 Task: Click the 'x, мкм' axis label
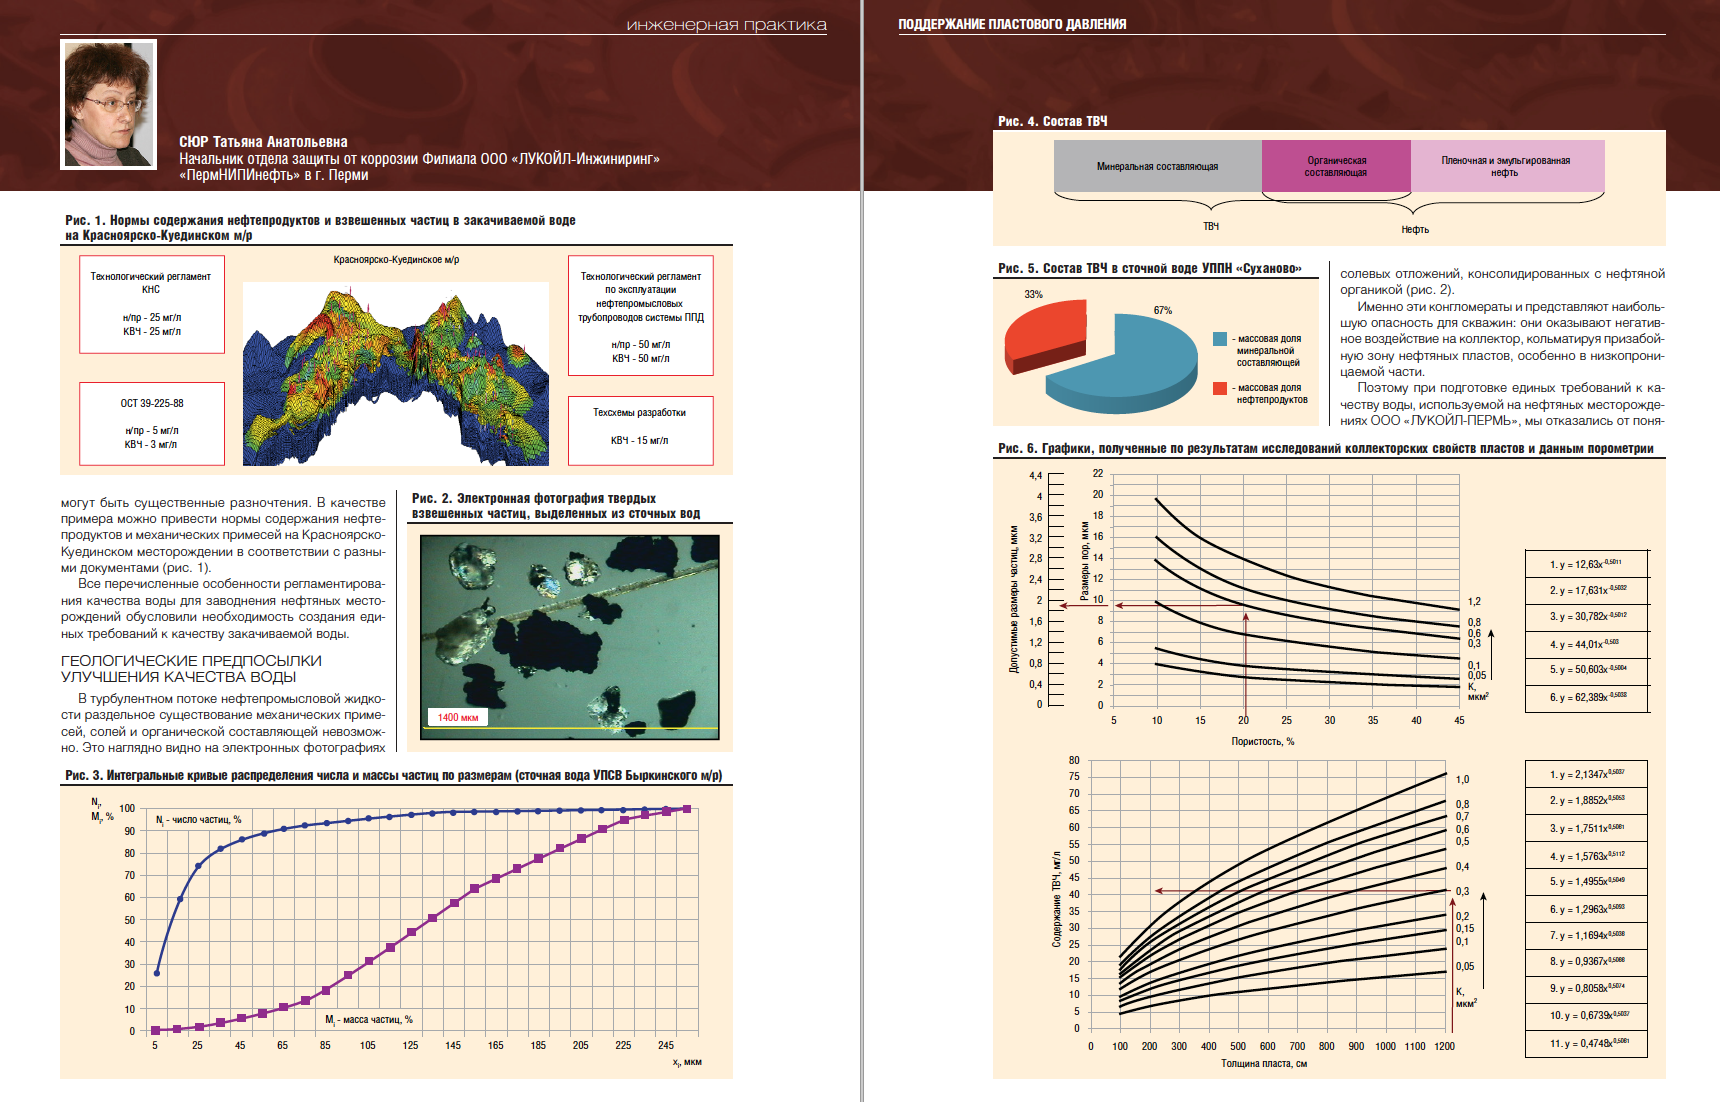pyautogui.click(x=687, y=1062)
